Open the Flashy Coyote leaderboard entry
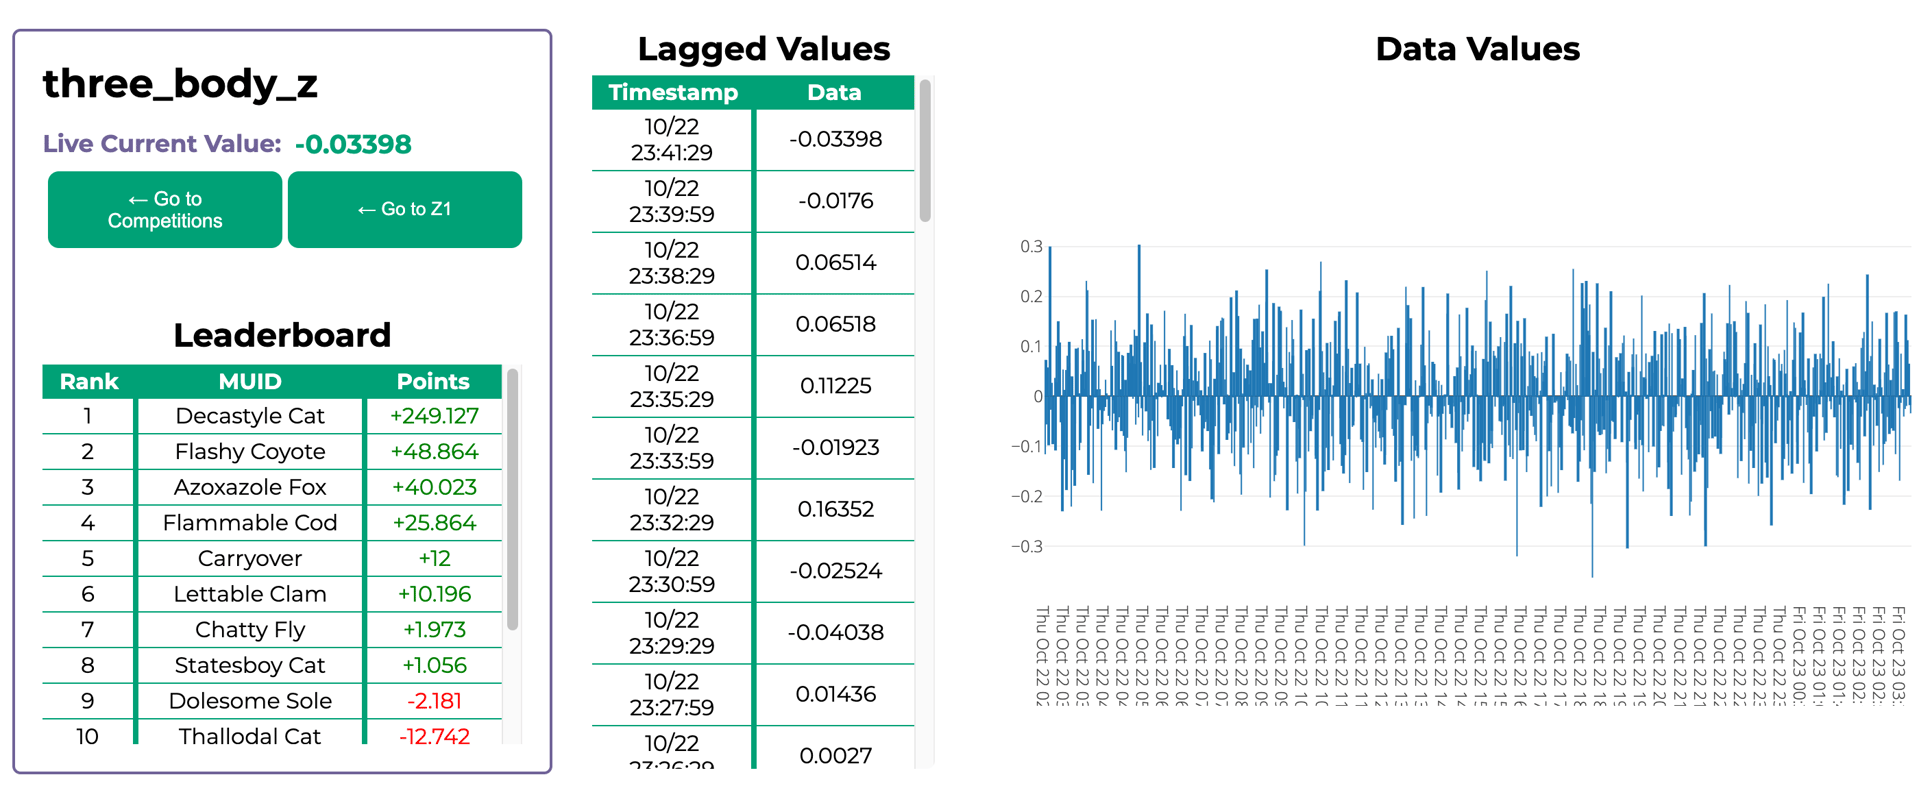The width and height of the screenshot is (1930, 788). [x=249, y=452]
